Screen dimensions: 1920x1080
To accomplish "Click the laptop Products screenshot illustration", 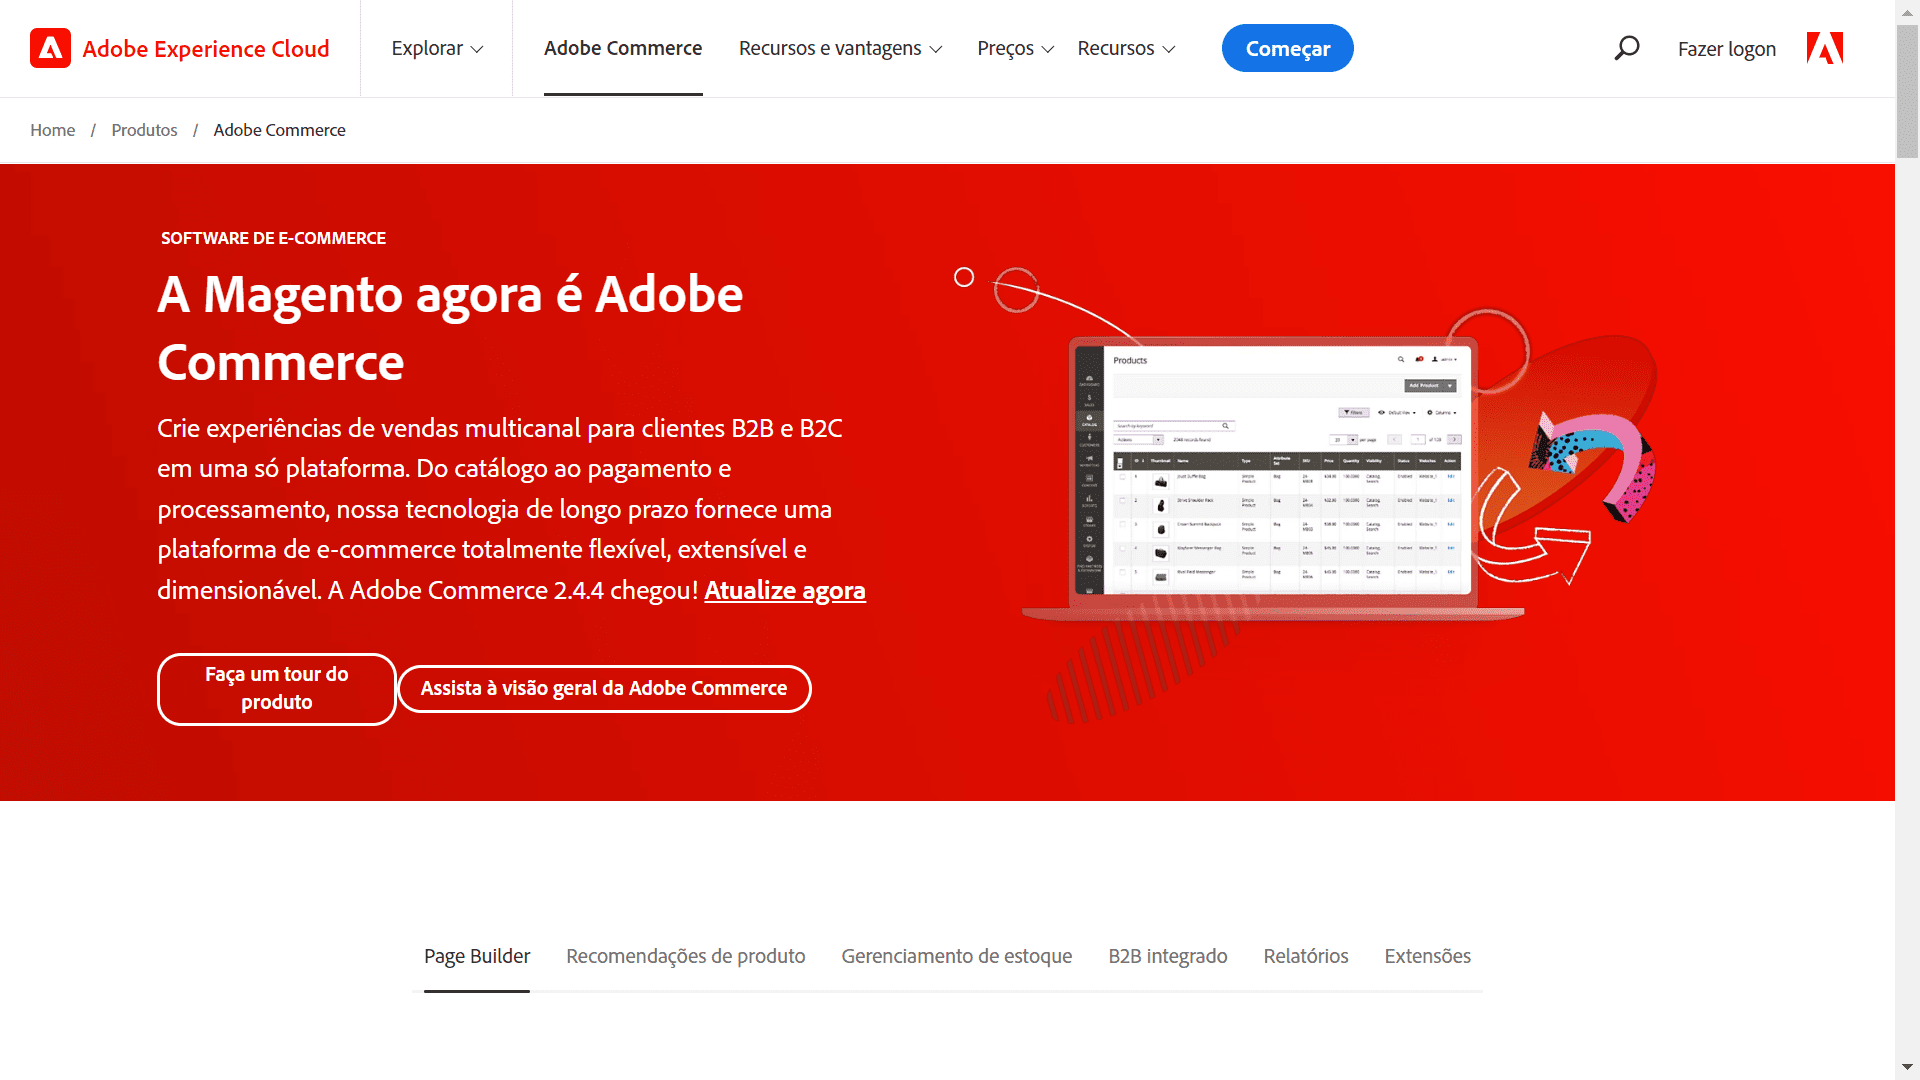I will pyautogui.click(x=1273, y=470).
